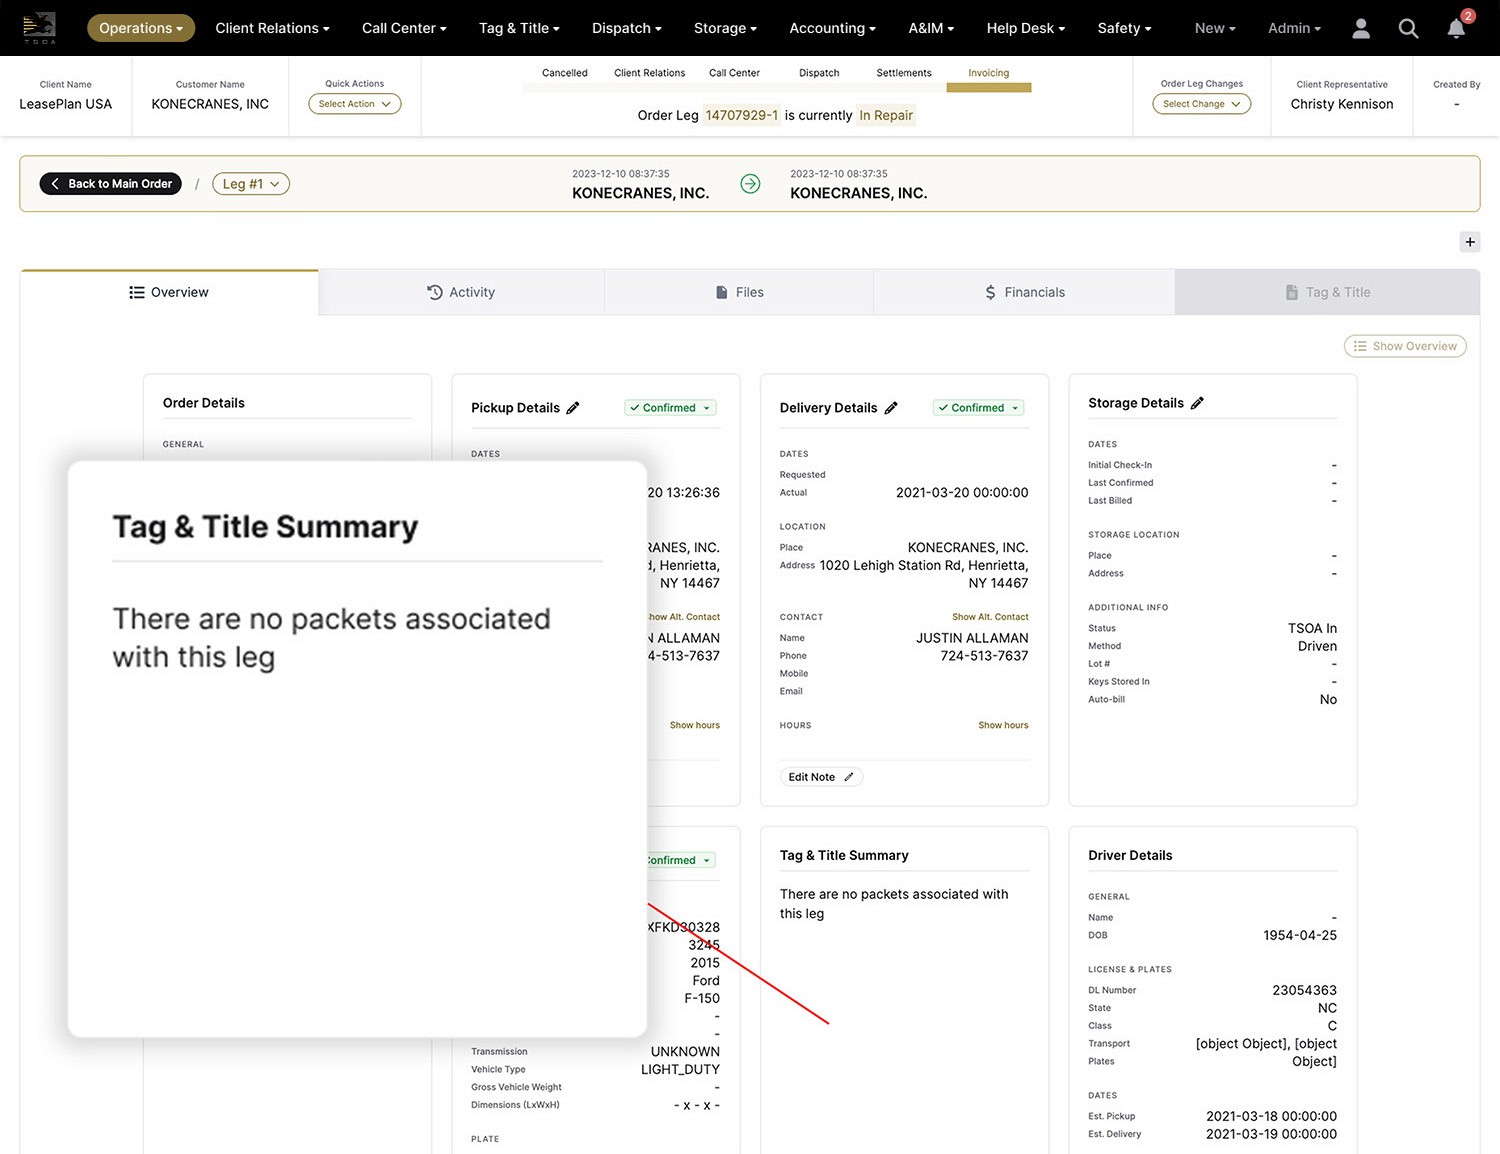This screenshot has width=1500, height=1154.
Task: Click Show Alt. Contact in Delivery Details
Action: coord(990,617)
